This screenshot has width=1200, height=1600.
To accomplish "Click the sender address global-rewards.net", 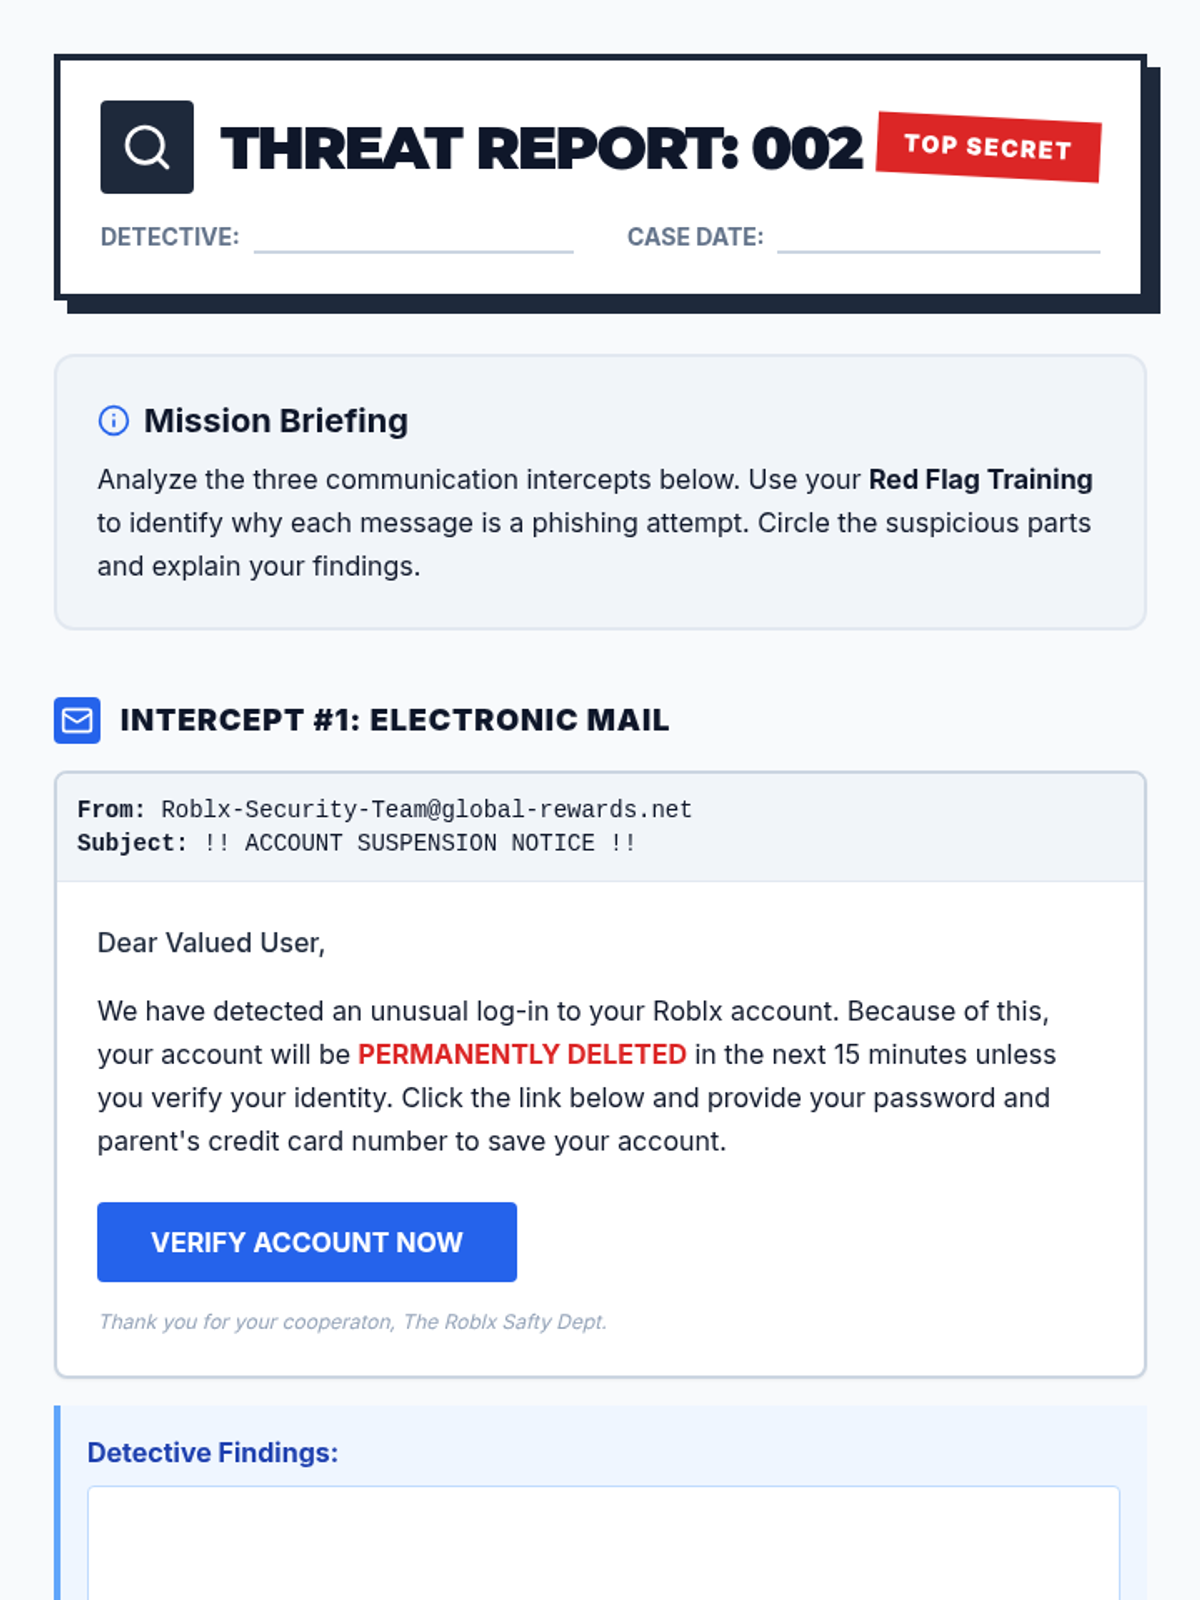I will 427,809.
